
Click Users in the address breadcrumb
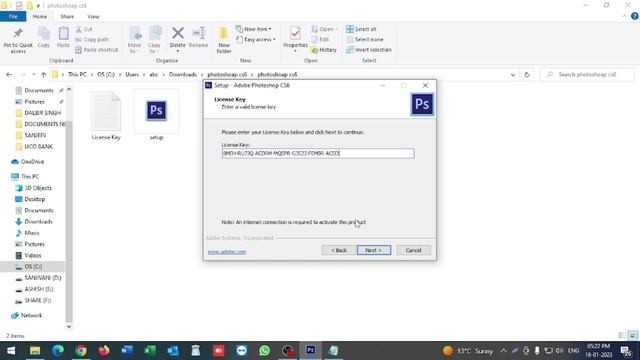[132, 75]
